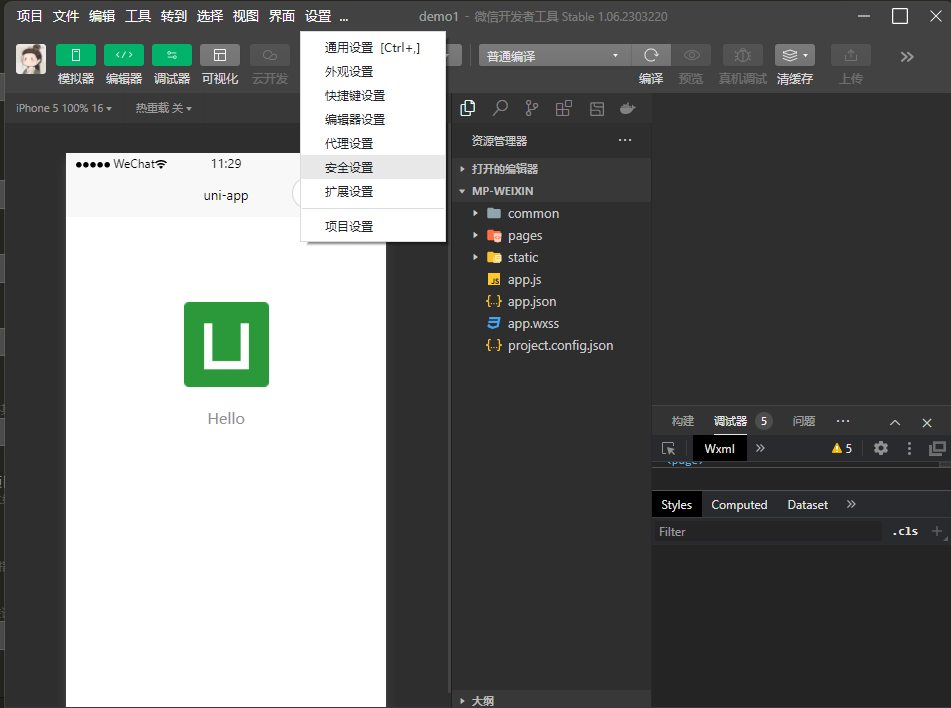Select 外观设置 menu entry
The height and width of the screenshot is (708, 951).
pos(373,72)
